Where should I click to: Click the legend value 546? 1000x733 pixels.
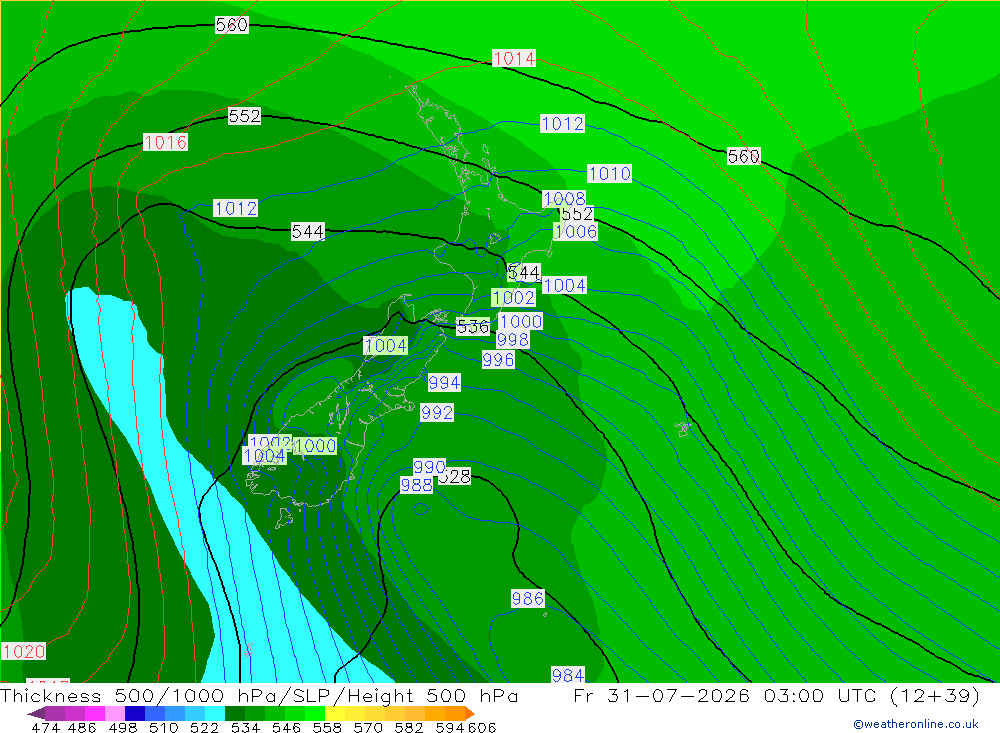(286, 728)
